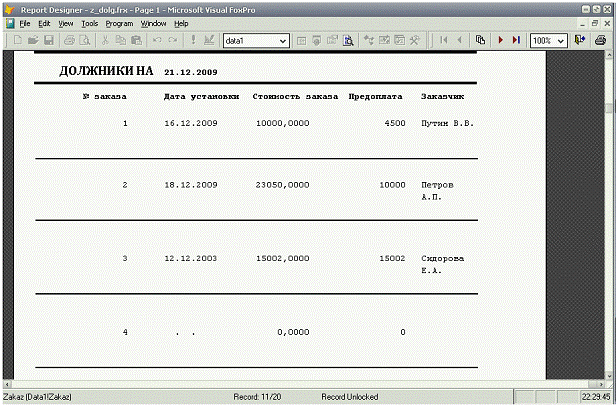
Task: Go to next page of report preview
Action: 499,40
